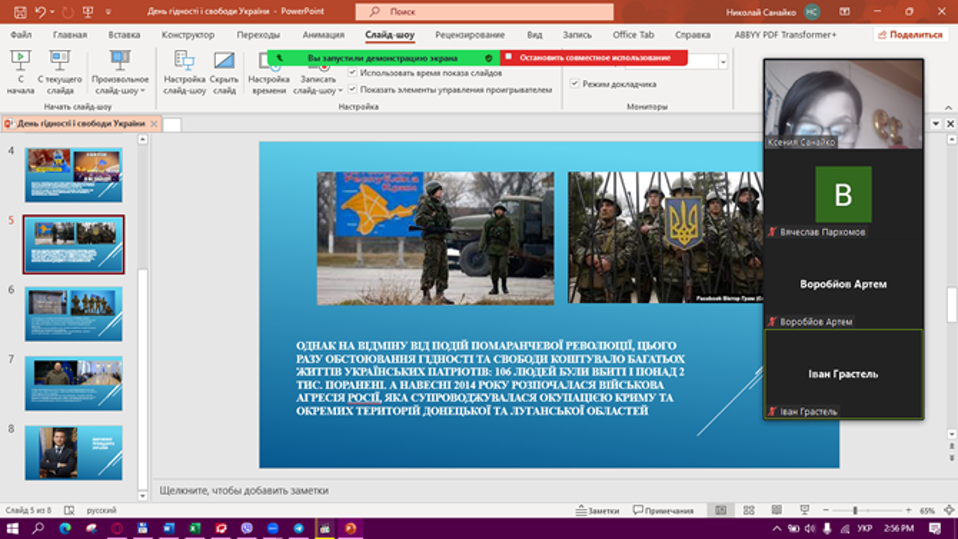
Task: Open the Анимация ribbon tab
Action: 323,35
